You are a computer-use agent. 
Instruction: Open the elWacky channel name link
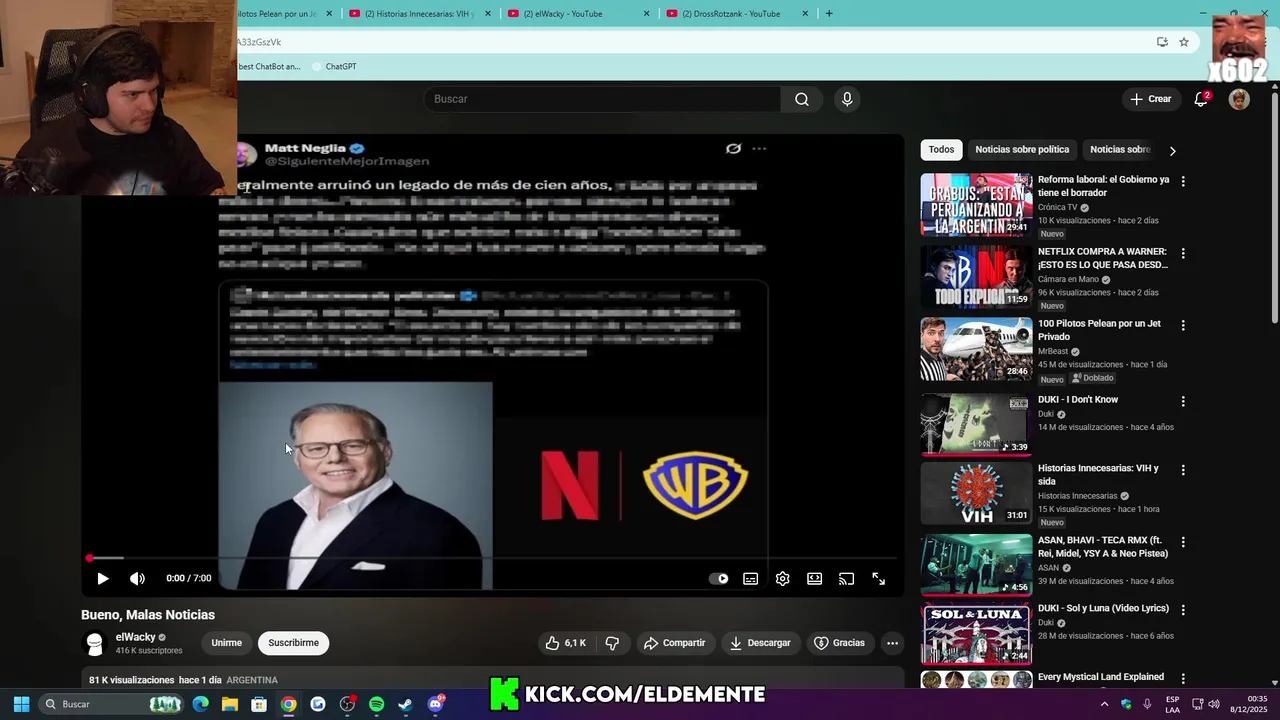135,637
